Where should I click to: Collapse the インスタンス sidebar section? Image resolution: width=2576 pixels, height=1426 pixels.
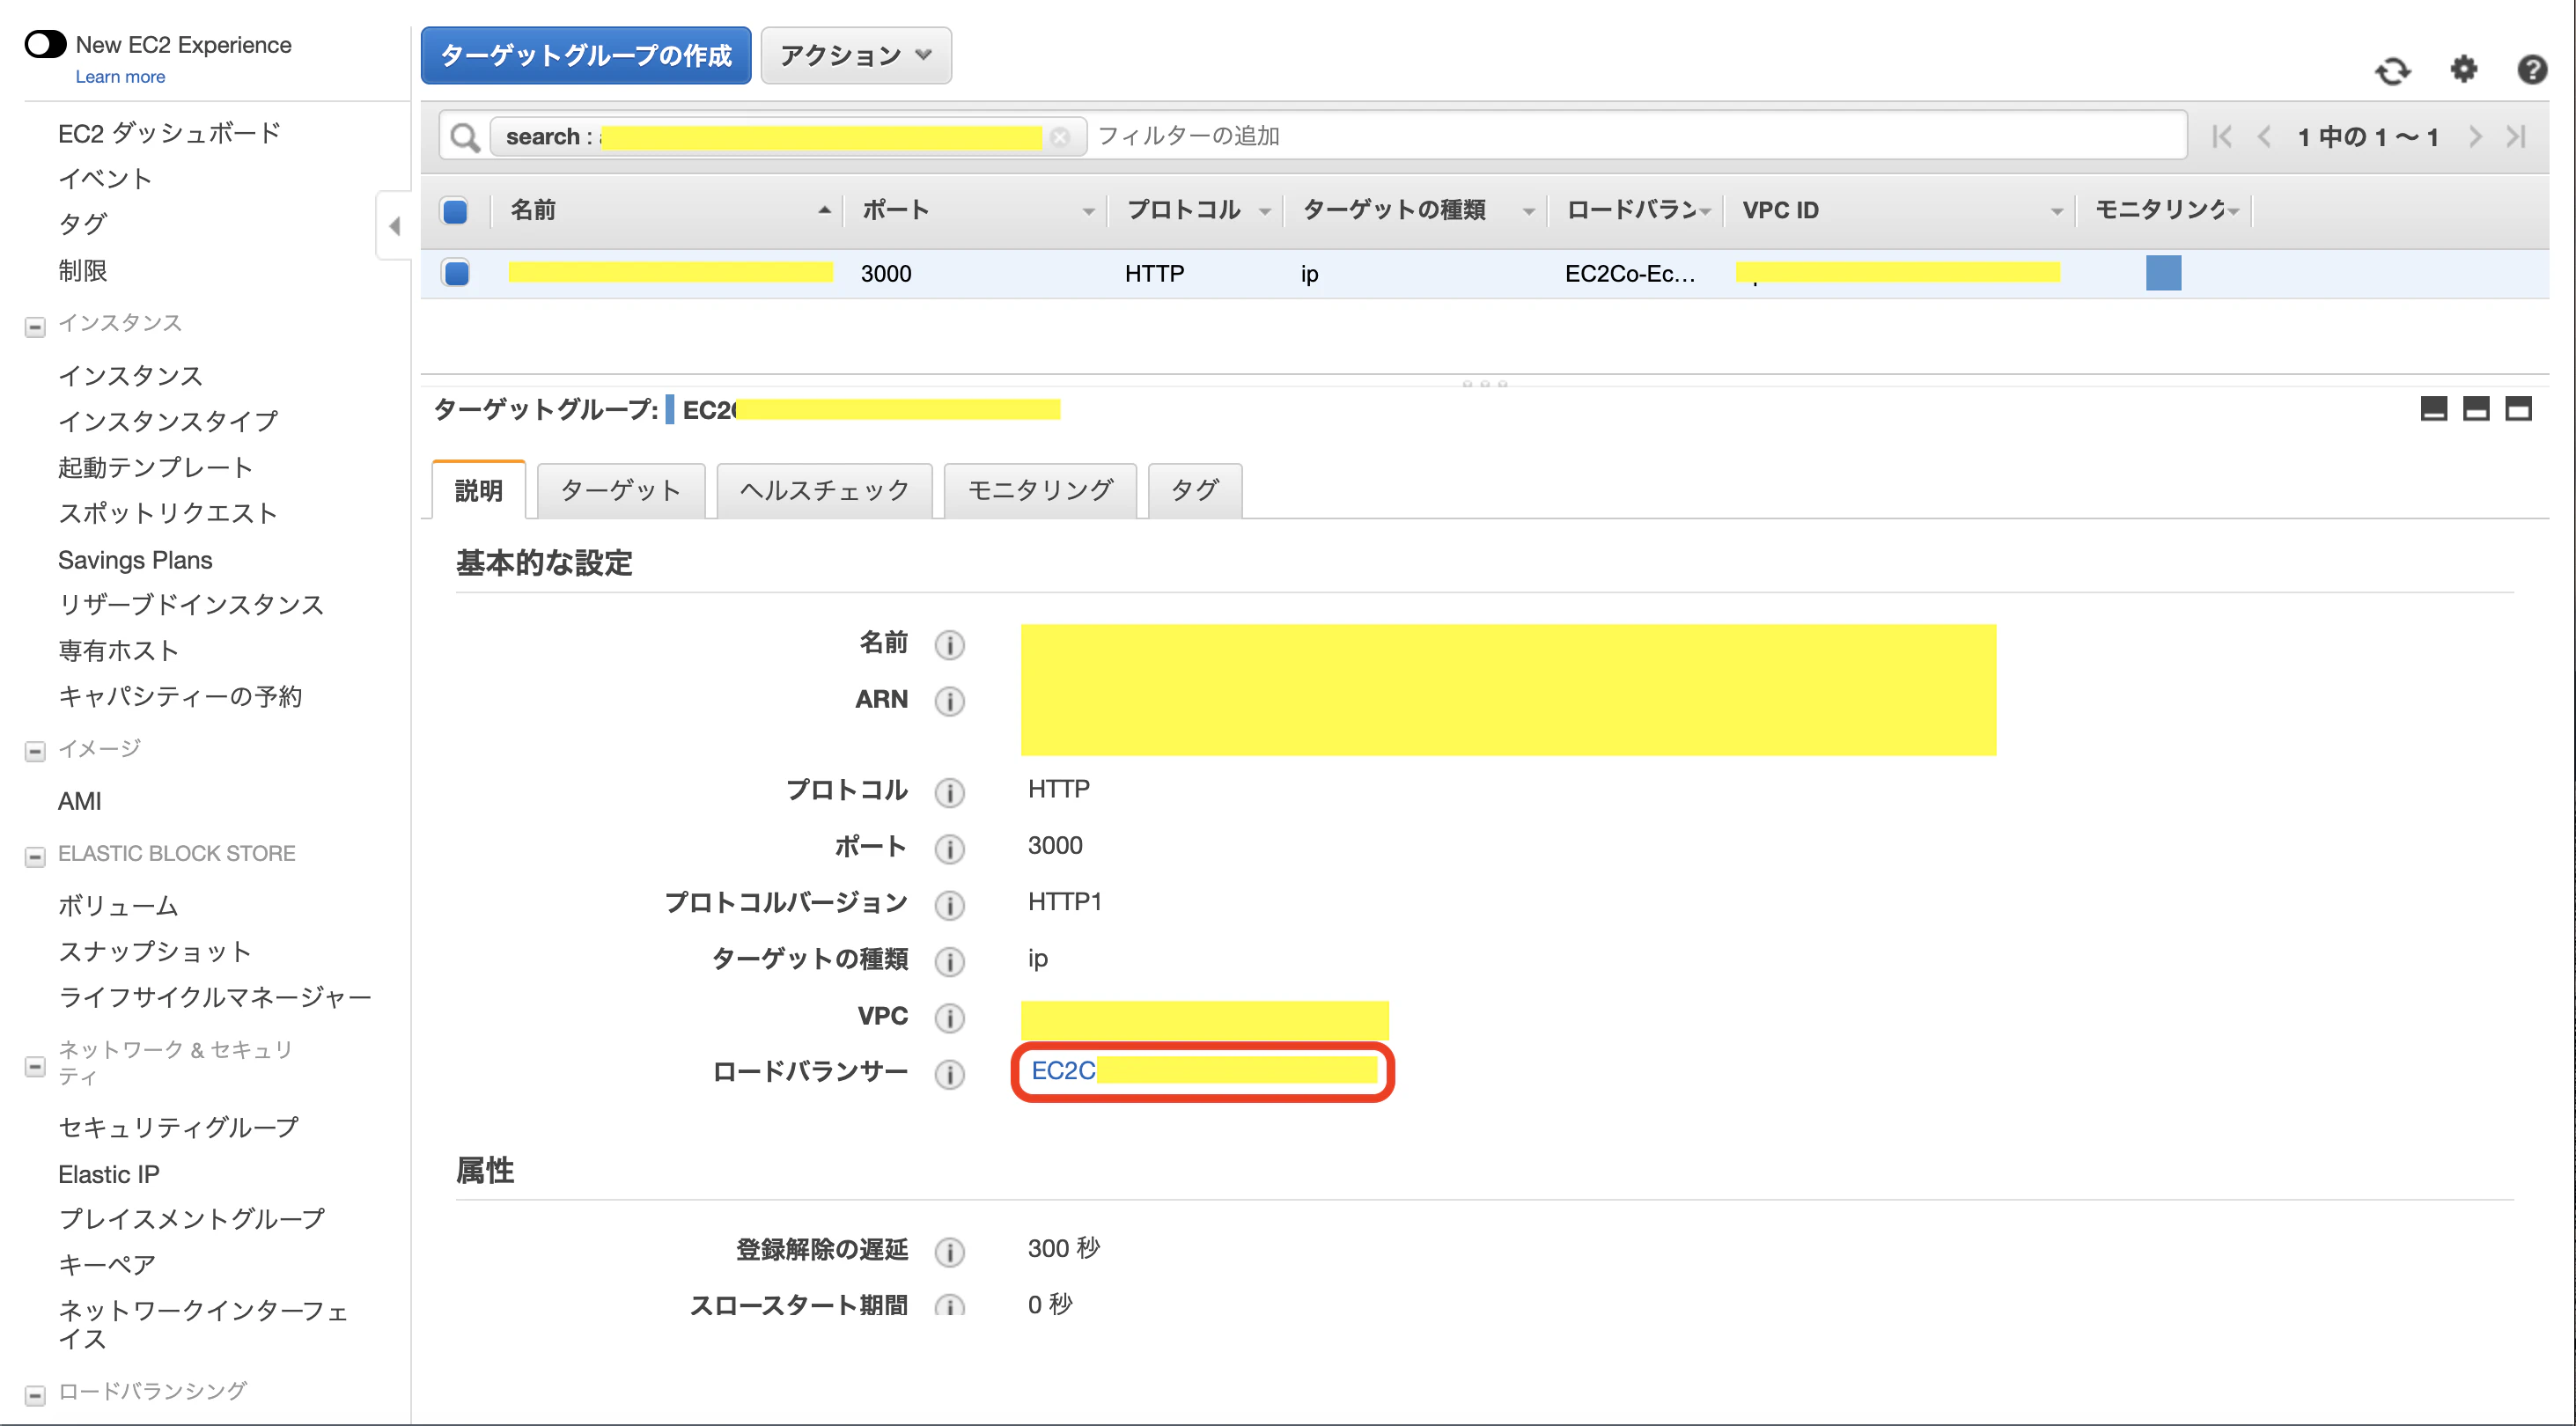[35, 326]
